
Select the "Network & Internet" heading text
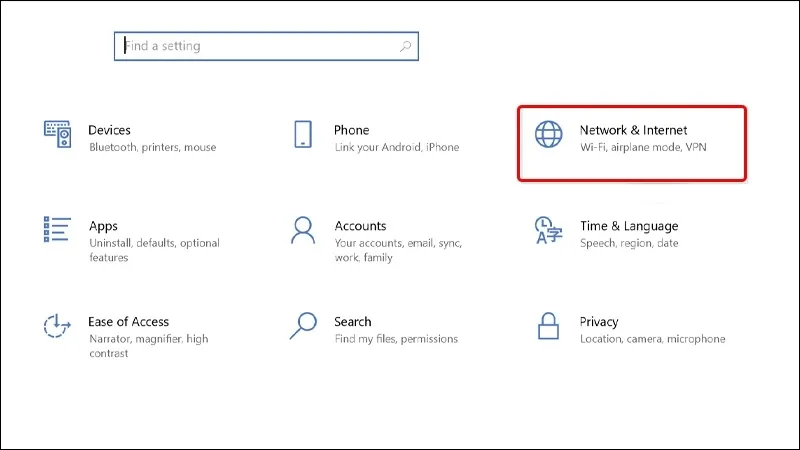click(633, 130)
